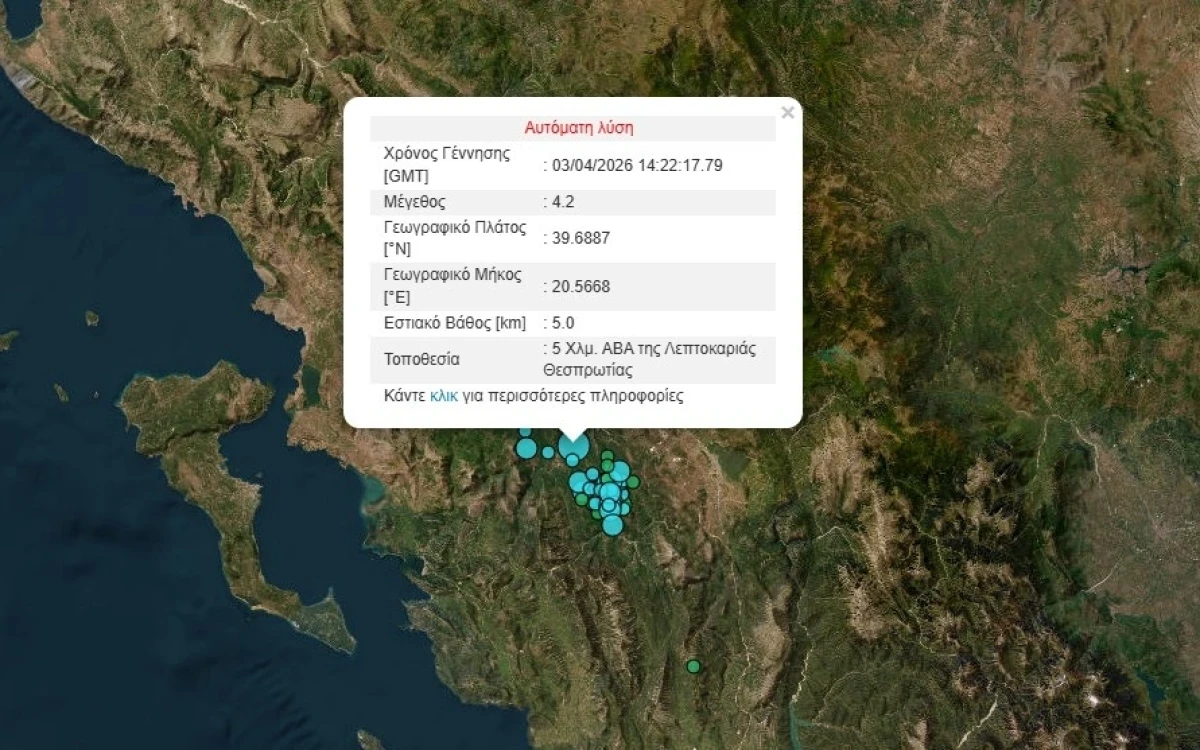
Task: Click the small cyan marker partly hidden under the popup
Action: pos(525,431)
